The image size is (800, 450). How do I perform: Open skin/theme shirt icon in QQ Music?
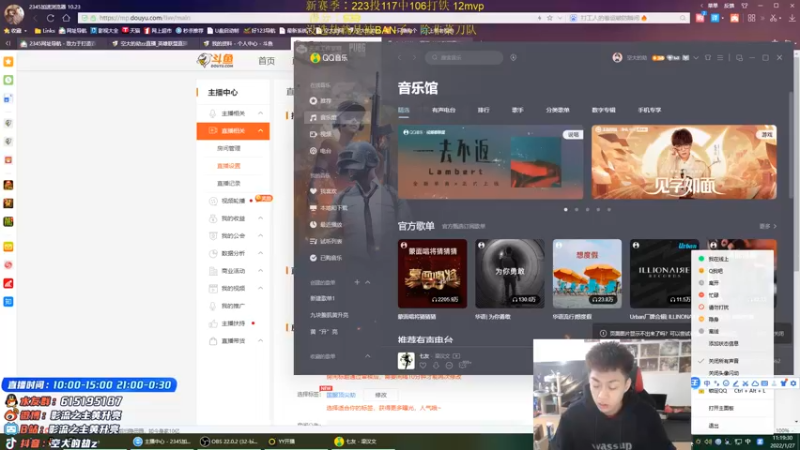point(708,58)
